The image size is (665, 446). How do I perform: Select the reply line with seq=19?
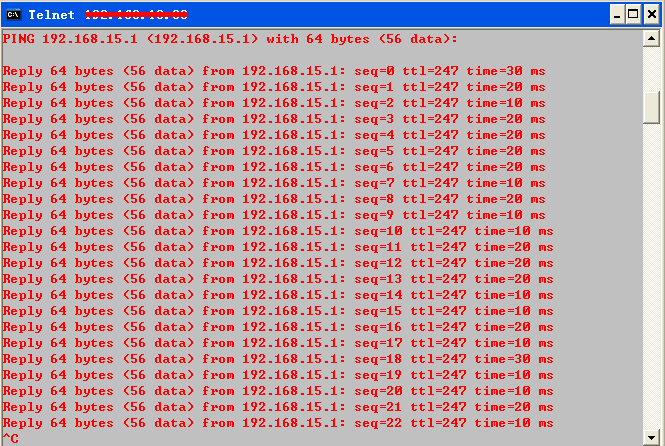tap(278, 375)
